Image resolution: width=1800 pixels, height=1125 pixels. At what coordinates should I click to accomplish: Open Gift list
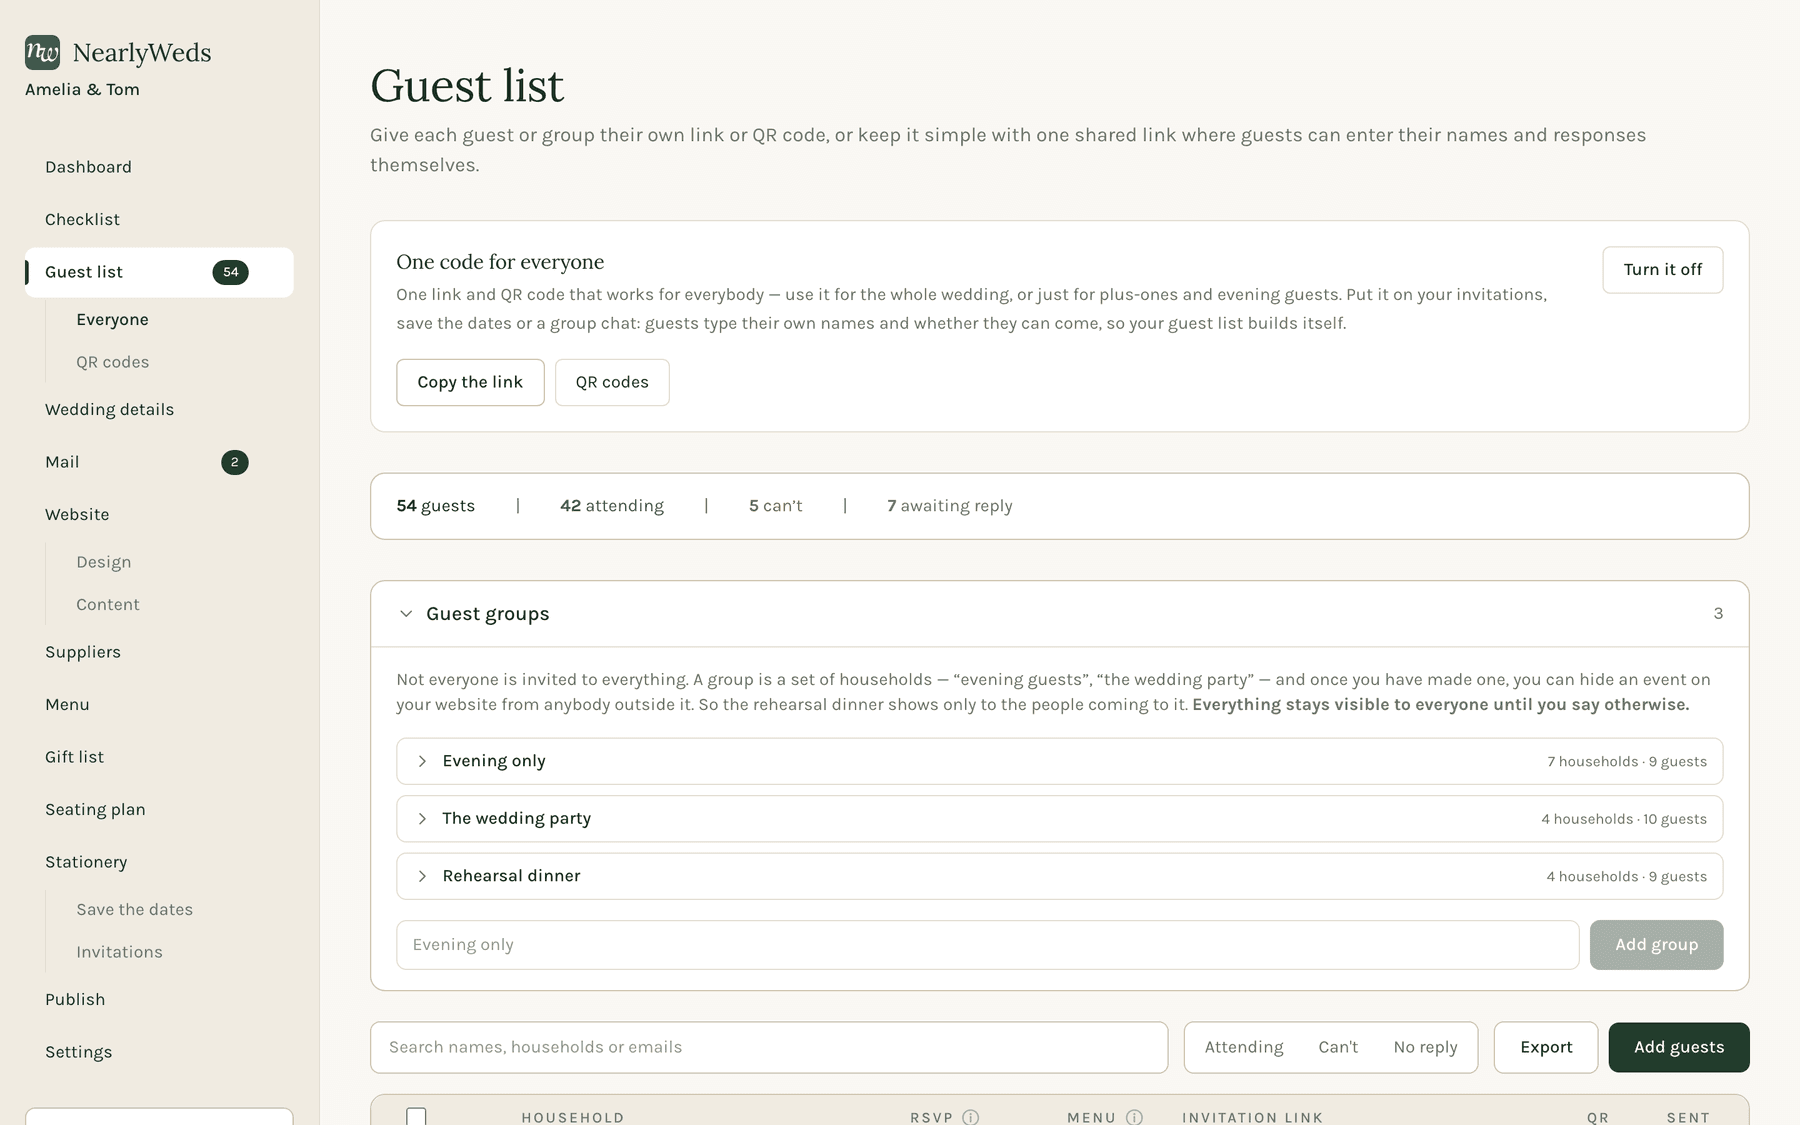pos(159,757)
